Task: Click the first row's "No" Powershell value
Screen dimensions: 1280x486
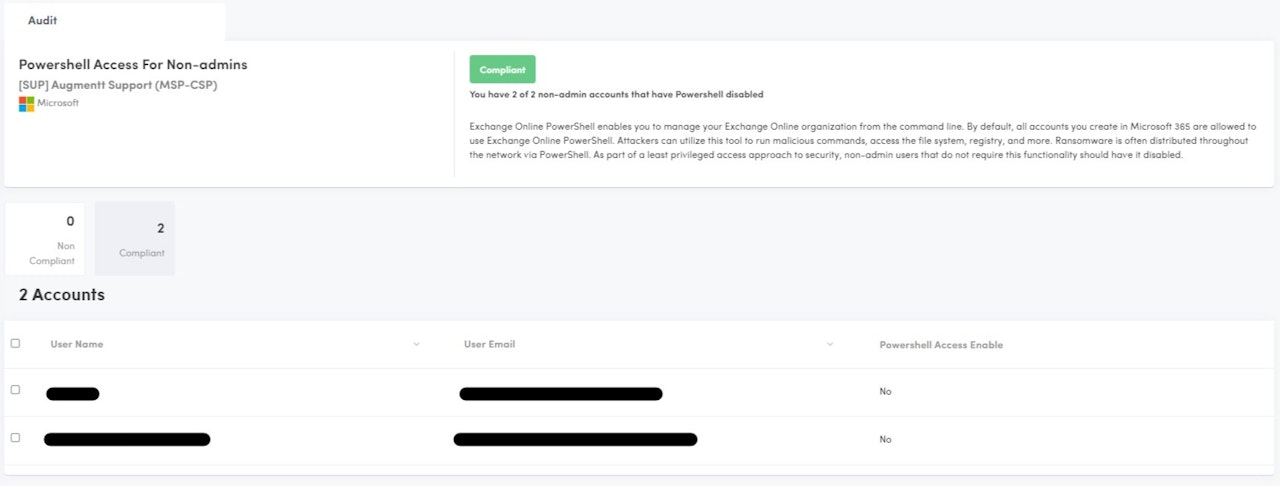Action: pos(885,392)
